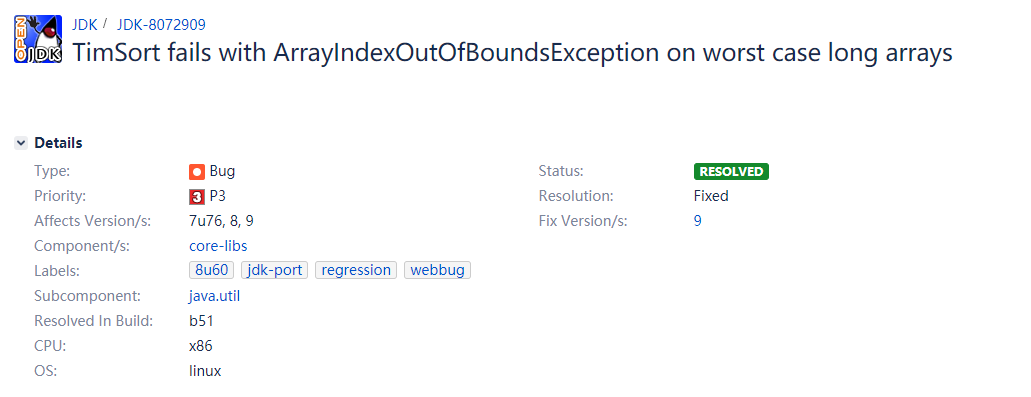Click the Affects Versions value 7u76, 8, 9
This screenshot has height=397, width=1031.
click(x=221, y=221)
